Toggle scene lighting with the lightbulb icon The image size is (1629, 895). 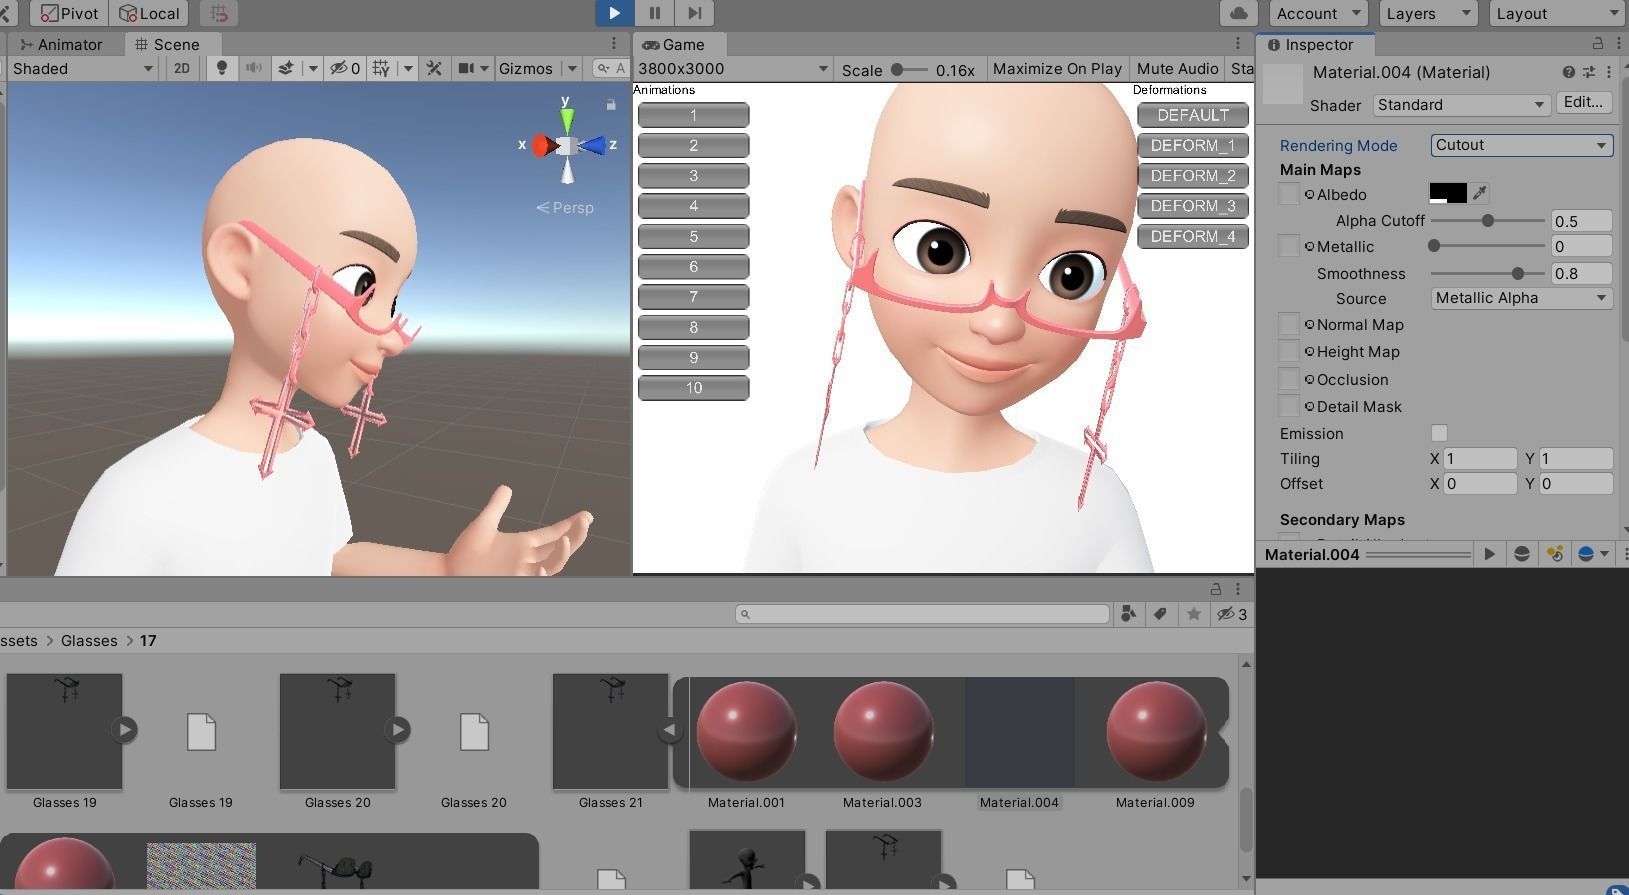(222, 68)
